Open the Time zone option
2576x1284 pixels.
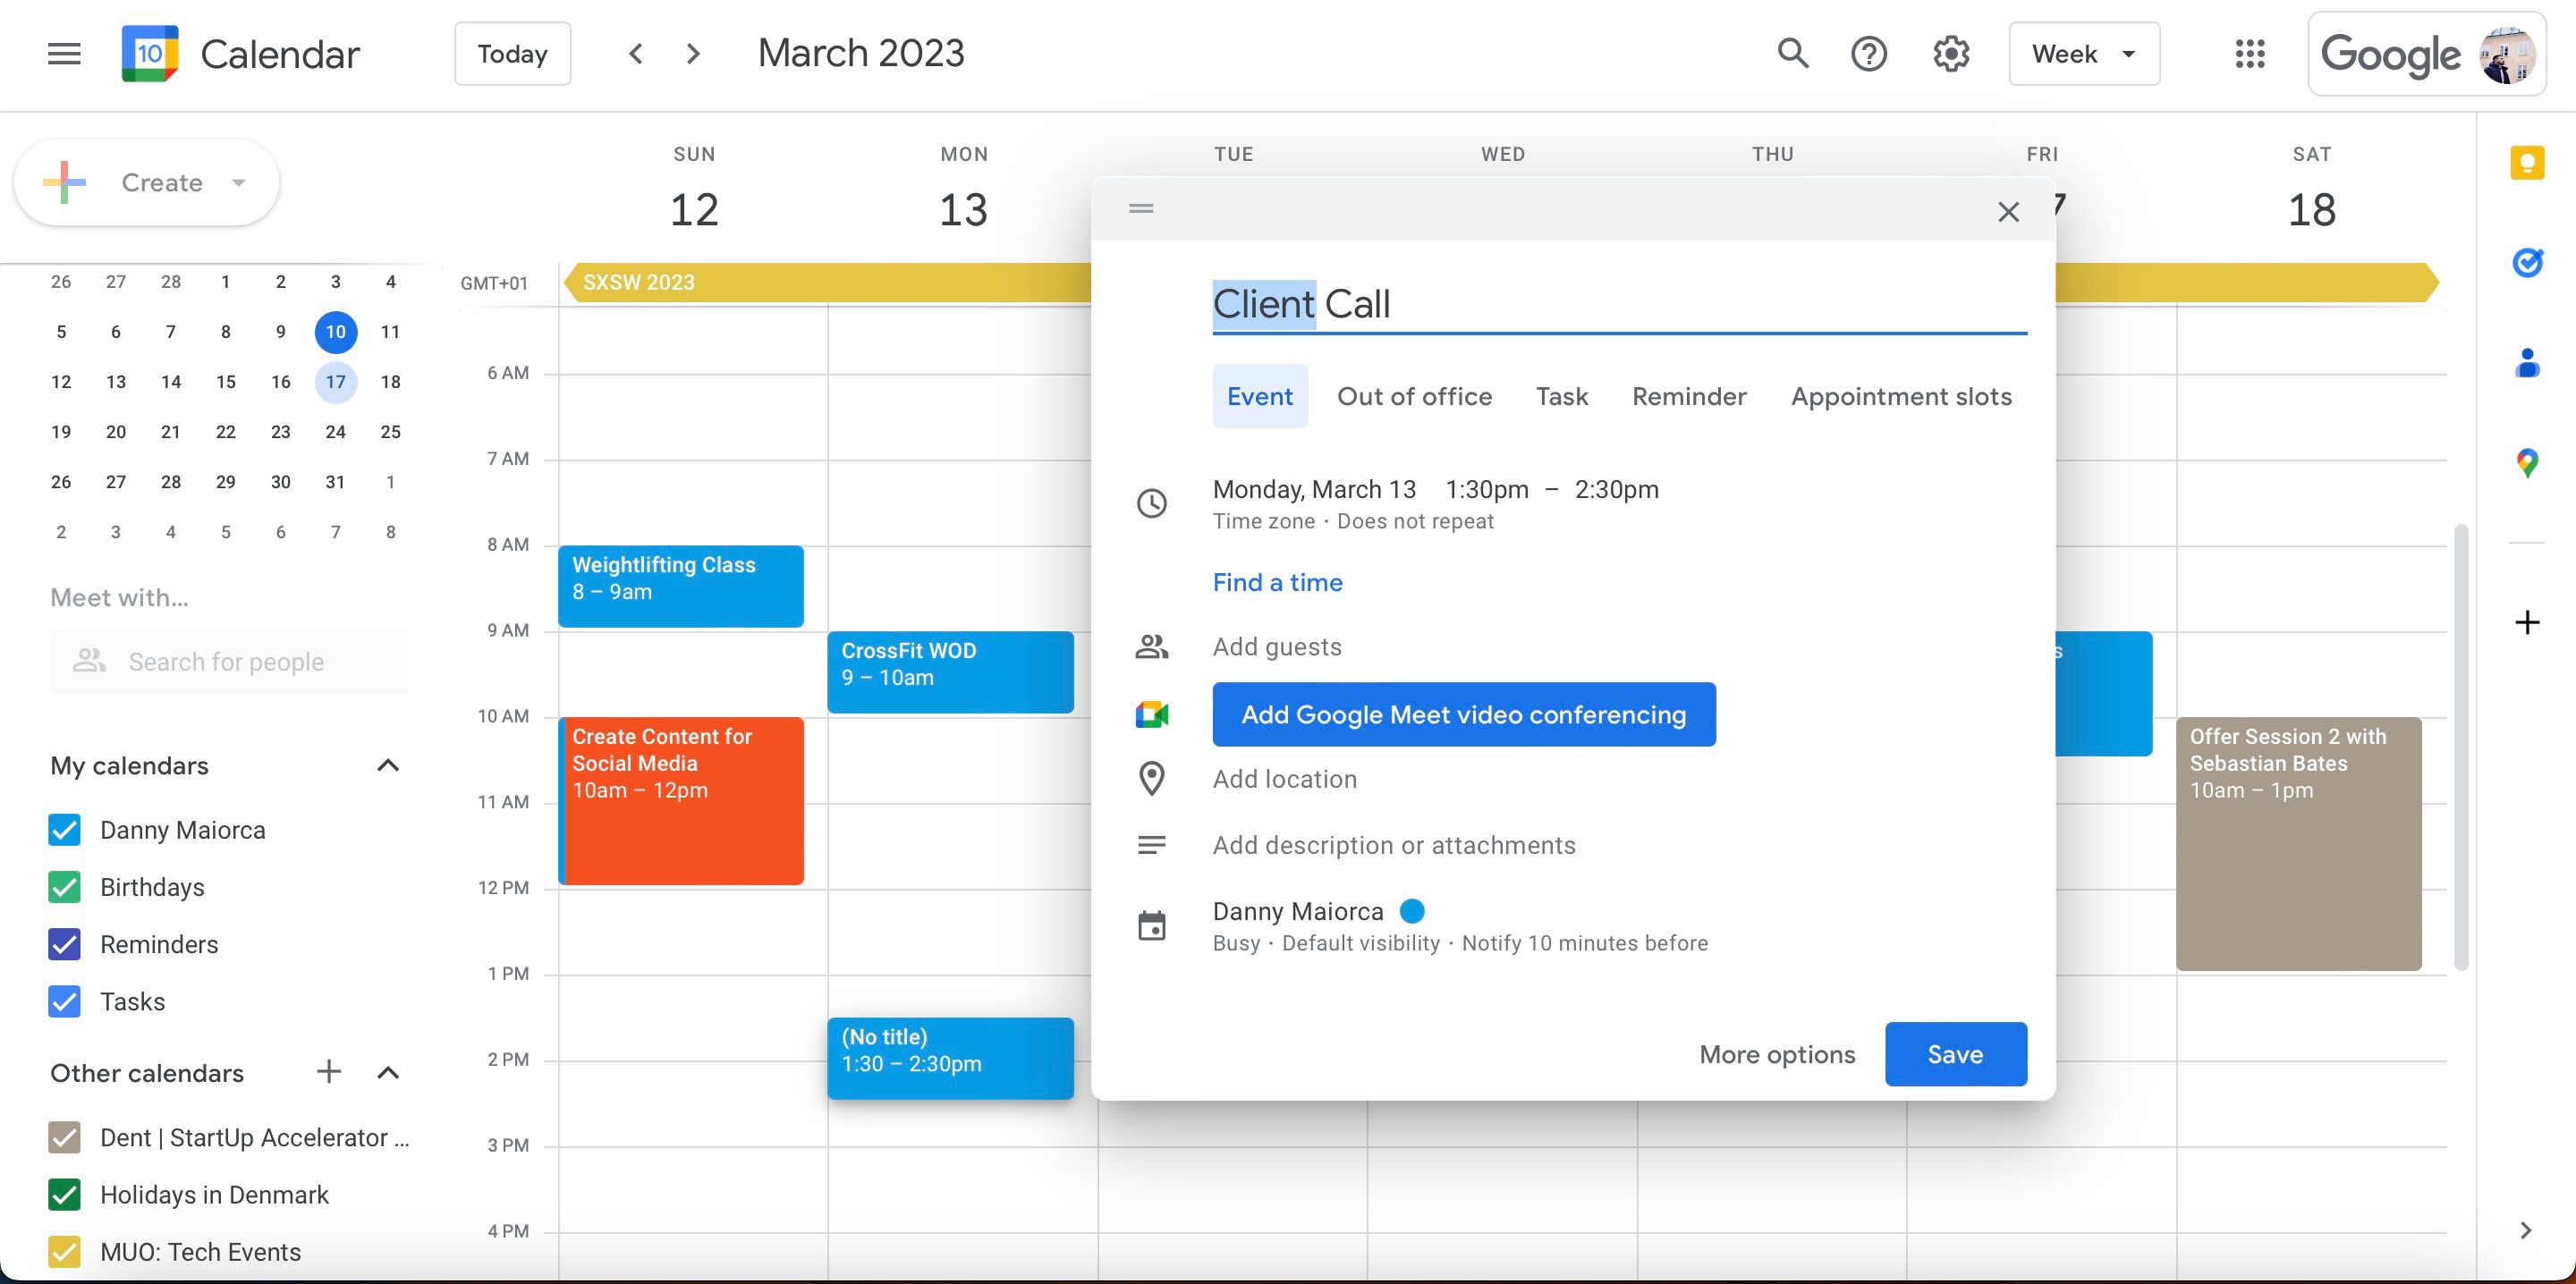coord(1264,521)
